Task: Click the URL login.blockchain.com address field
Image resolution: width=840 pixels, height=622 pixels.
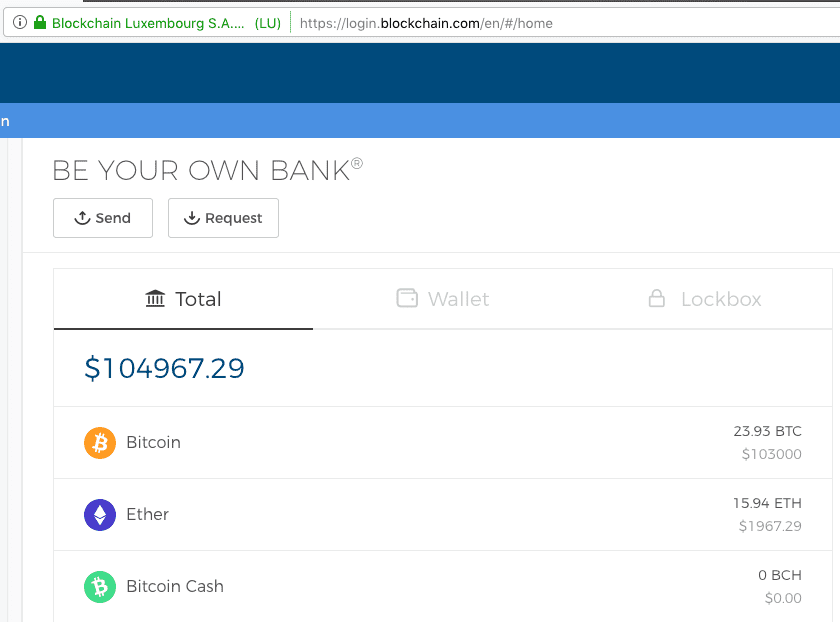Action: pyautogui.click(x=426, y=23)
